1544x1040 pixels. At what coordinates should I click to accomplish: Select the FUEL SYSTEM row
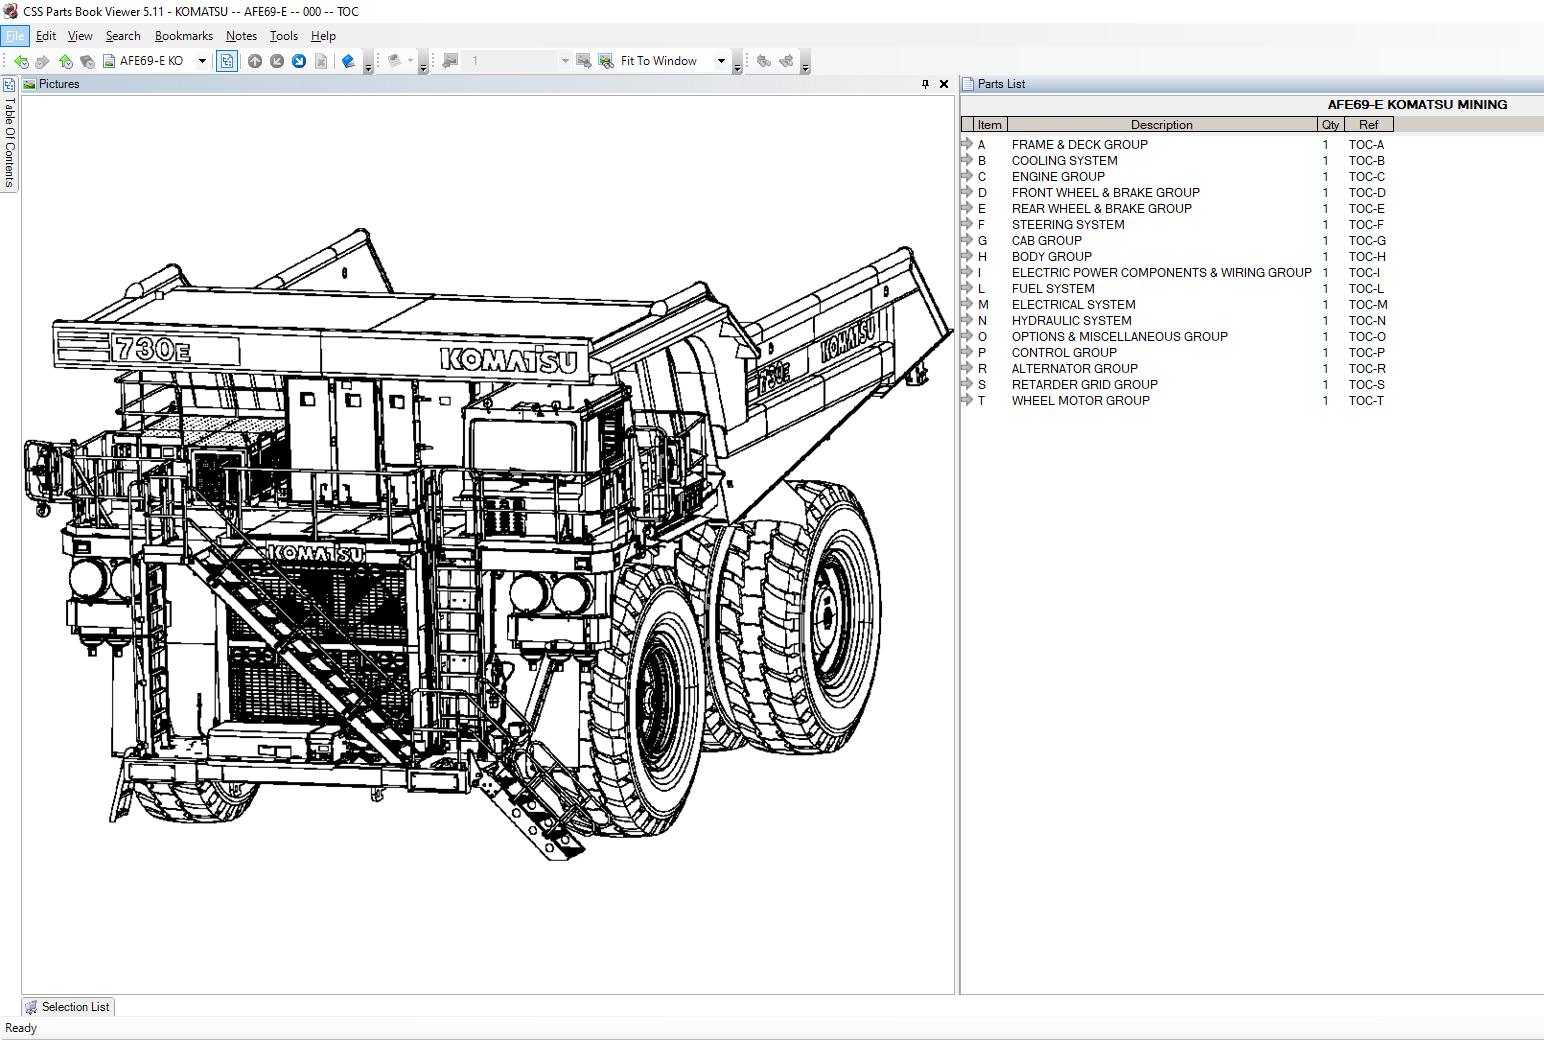click(x=1176, y=288)
